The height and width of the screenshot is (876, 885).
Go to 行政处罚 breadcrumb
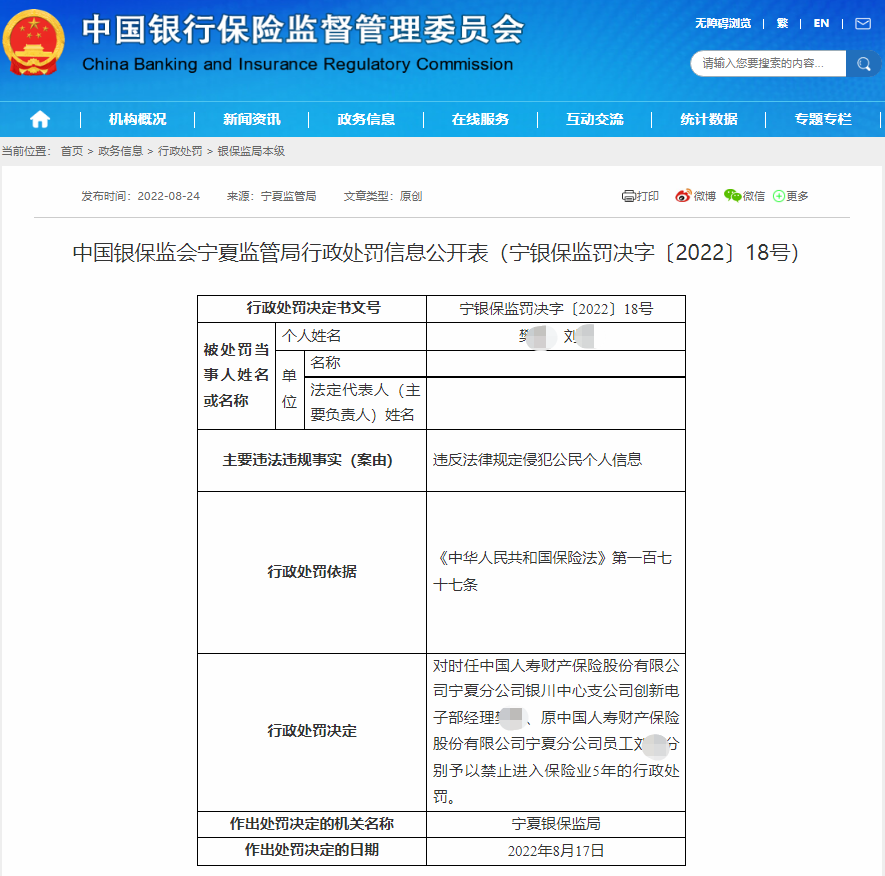click(x=180, y=151)
